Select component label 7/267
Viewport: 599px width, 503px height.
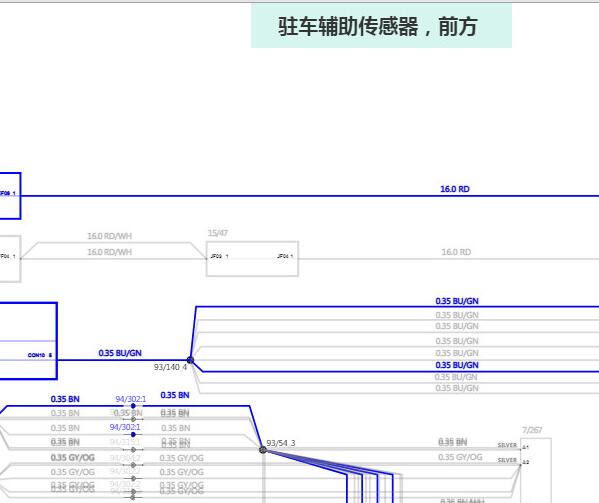click(532, 430)
